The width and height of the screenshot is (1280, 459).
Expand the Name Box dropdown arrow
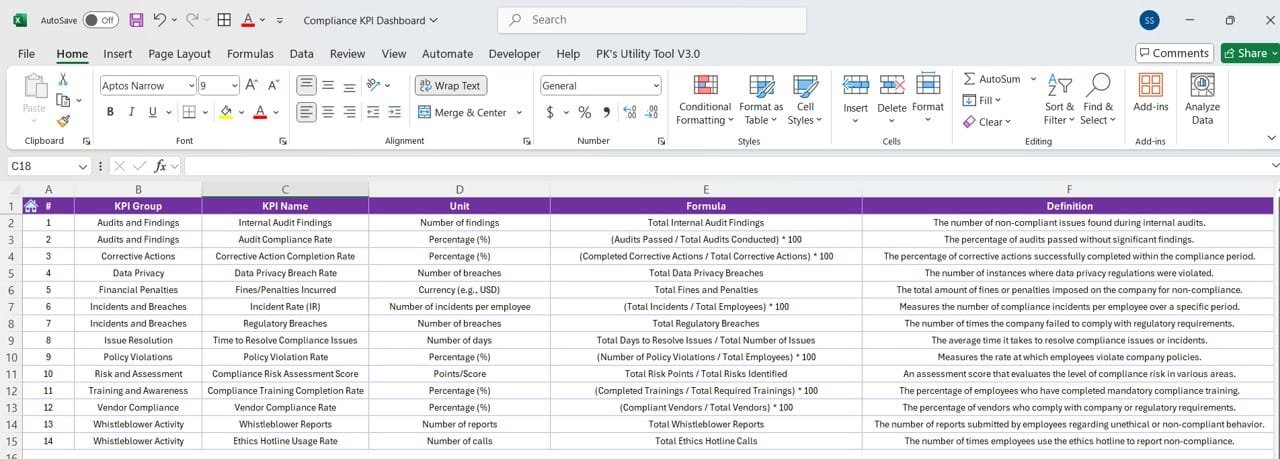(83, 166)
